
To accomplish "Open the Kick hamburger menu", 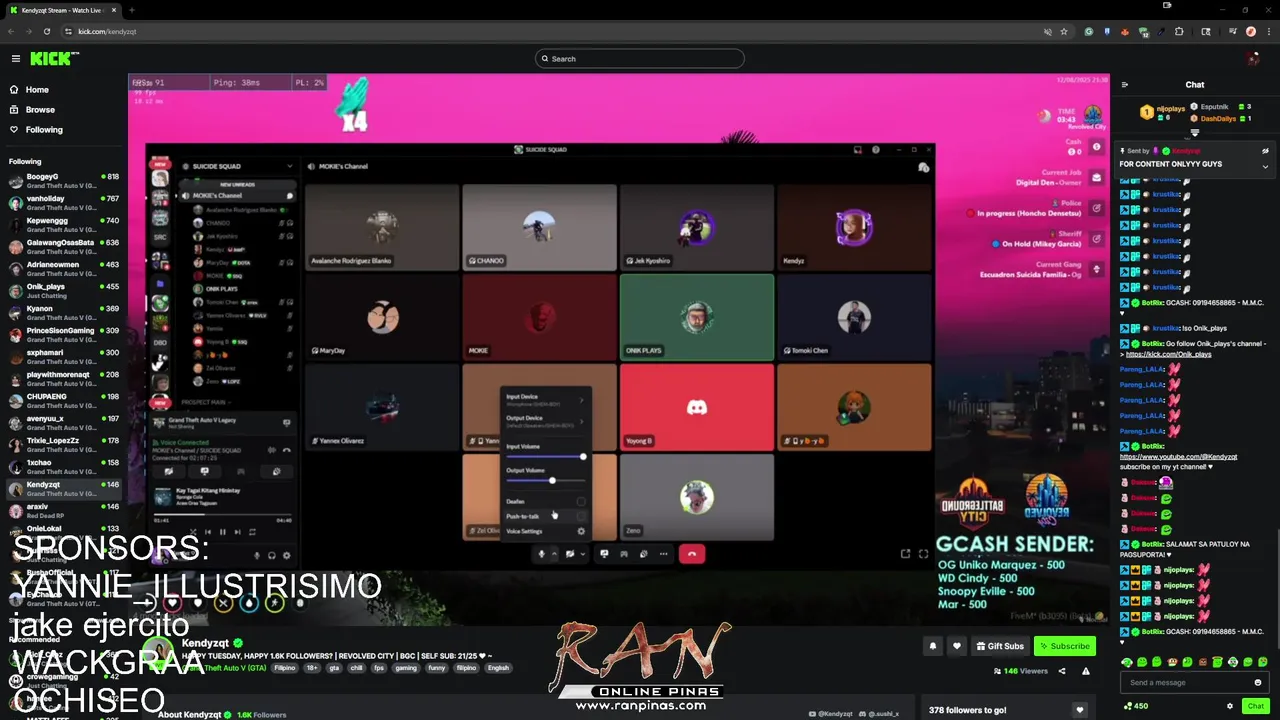I will point(15,58).
